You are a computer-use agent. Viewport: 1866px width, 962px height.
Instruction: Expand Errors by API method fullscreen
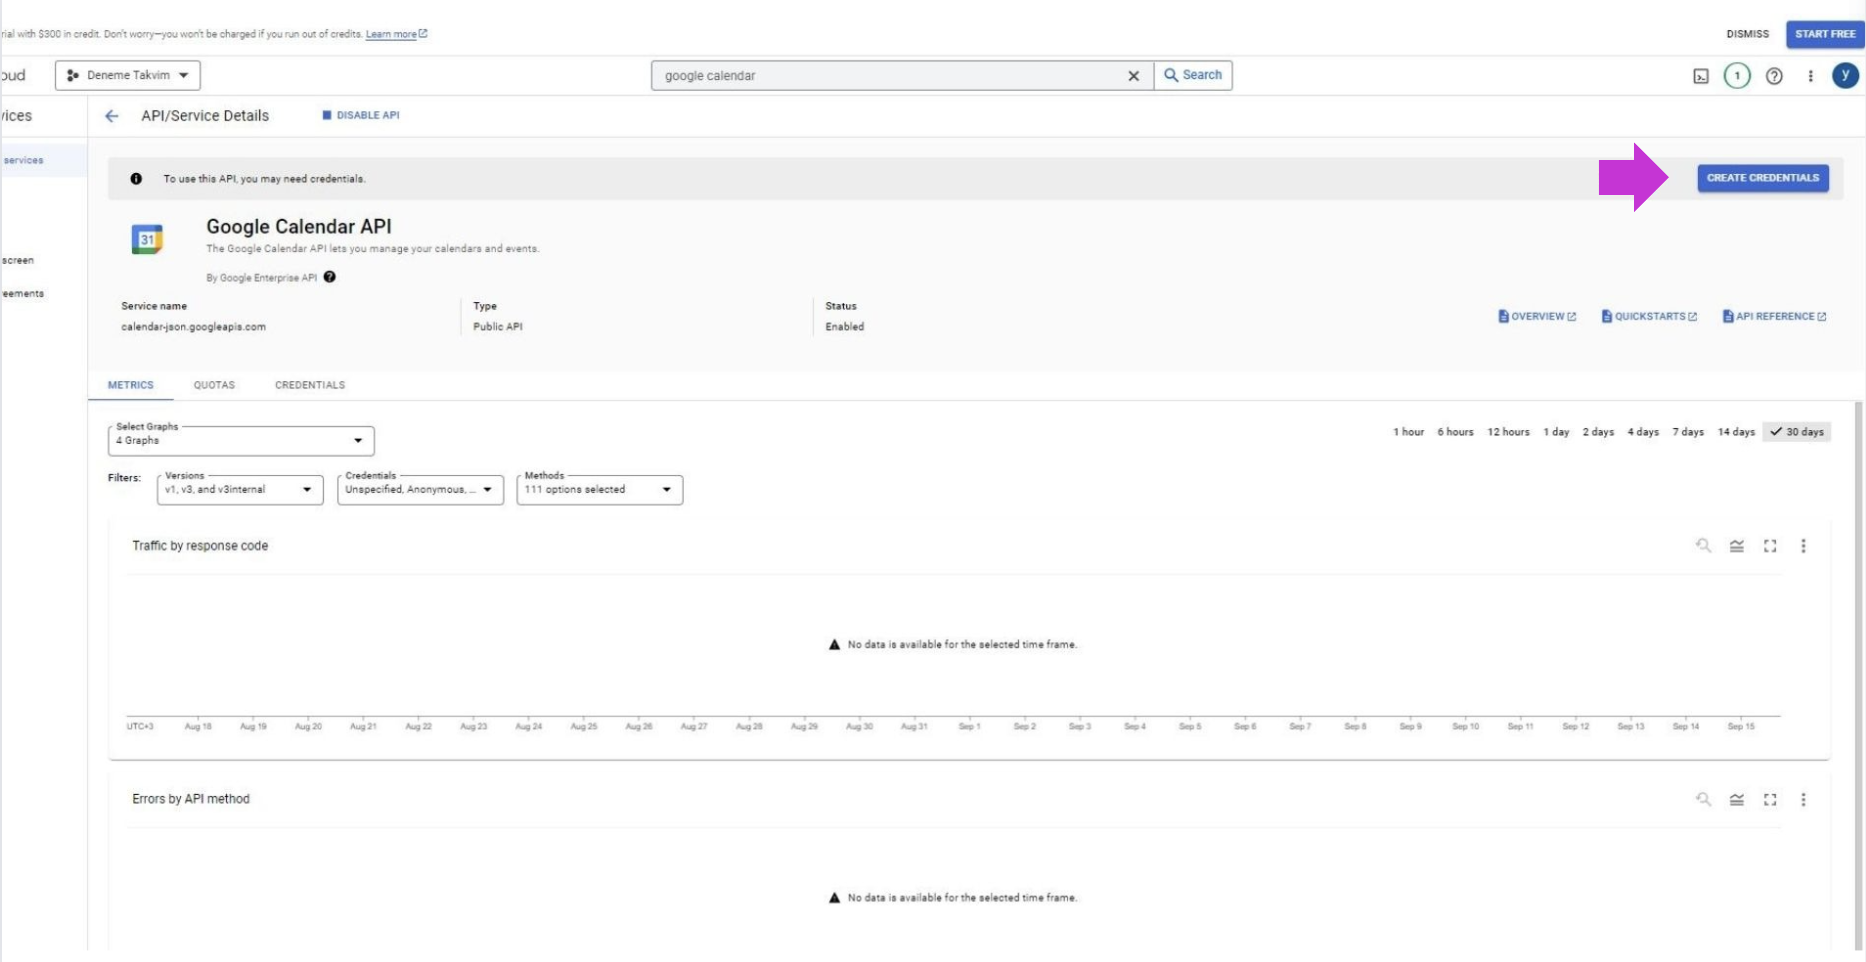1770,799
